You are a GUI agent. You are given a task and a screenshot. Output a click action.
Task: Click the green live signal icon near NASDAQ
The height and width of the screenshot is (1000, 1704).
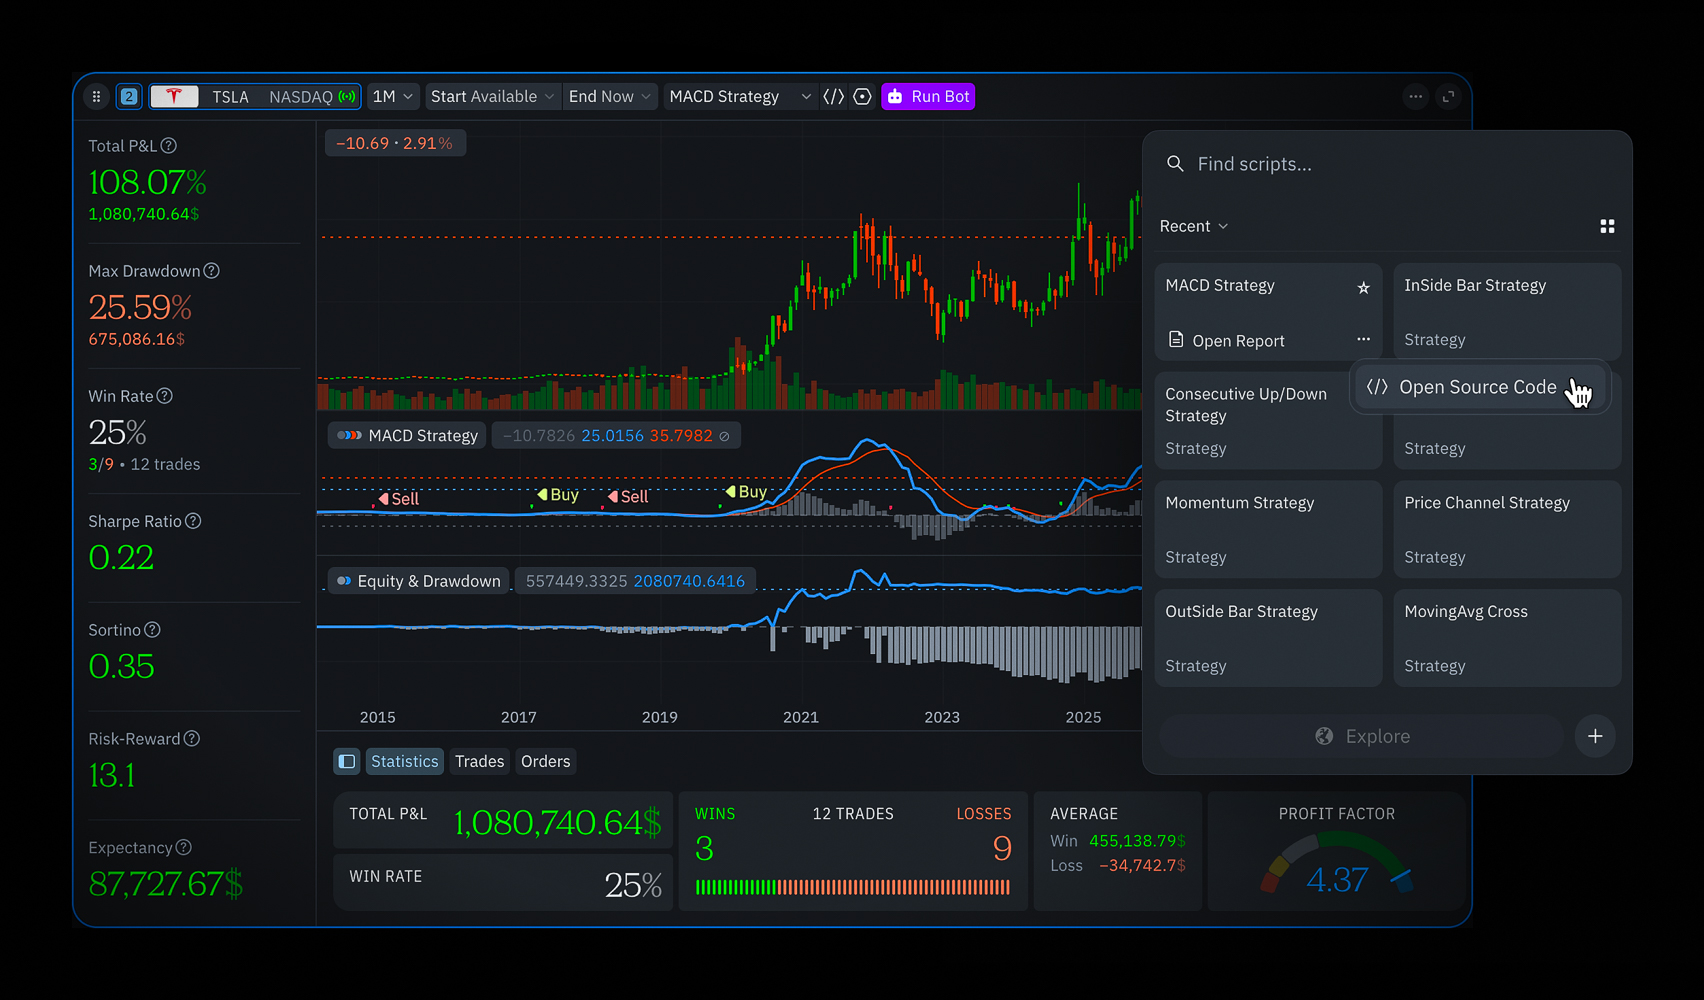[347, 97]
